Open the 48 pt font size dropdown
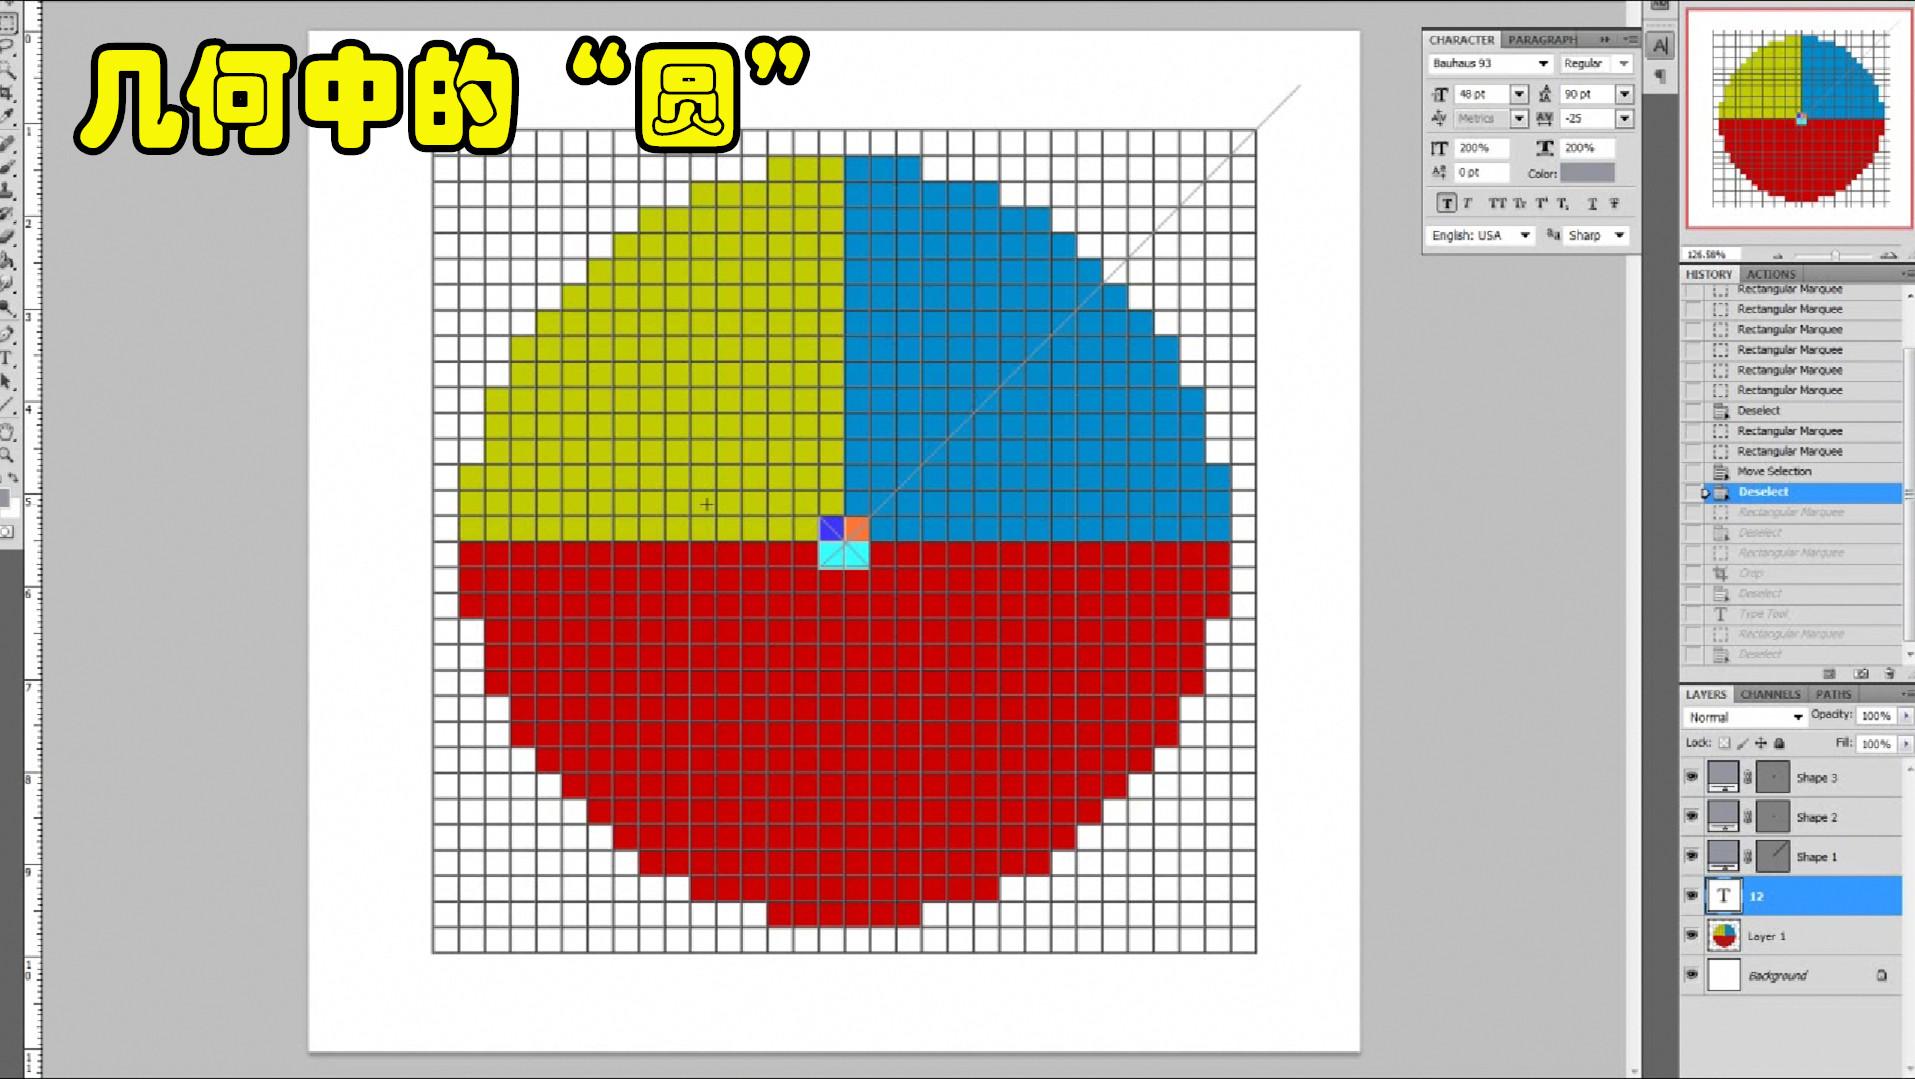This screenshot has height=1079, width=1915. click(1520, 94)
